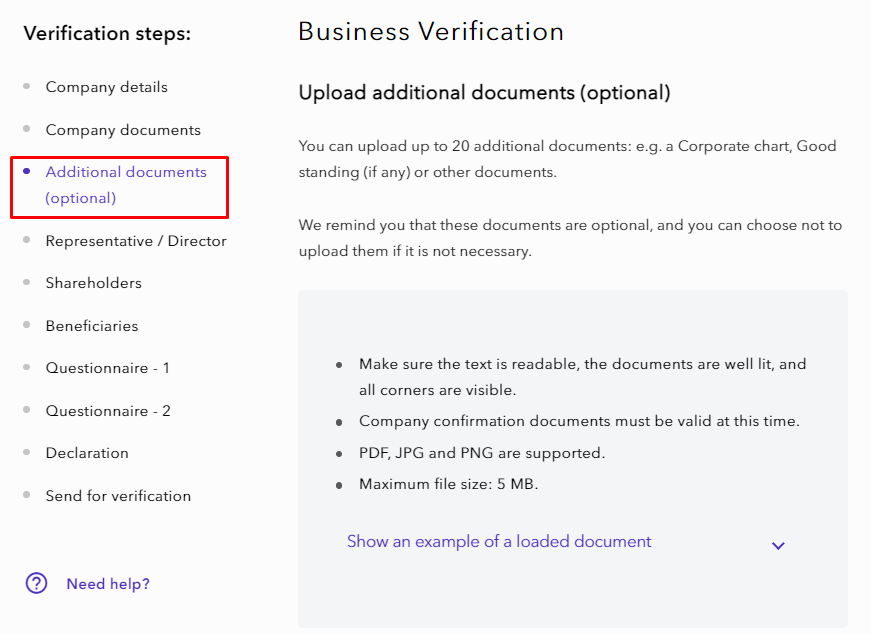
Task: Go to the Declaration step
Action: point(87,453)
